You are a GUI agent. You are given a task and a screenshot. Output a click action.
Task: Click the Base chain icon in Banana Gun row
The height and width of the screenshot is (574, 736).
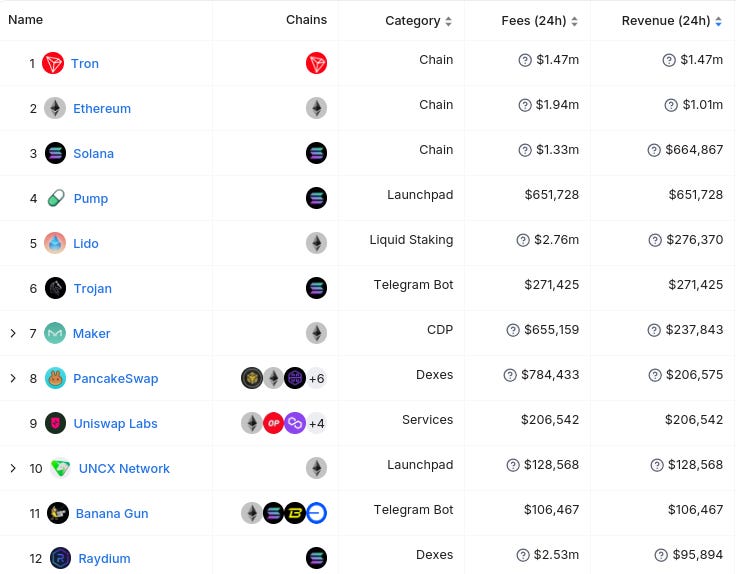[x=317, y=513]
